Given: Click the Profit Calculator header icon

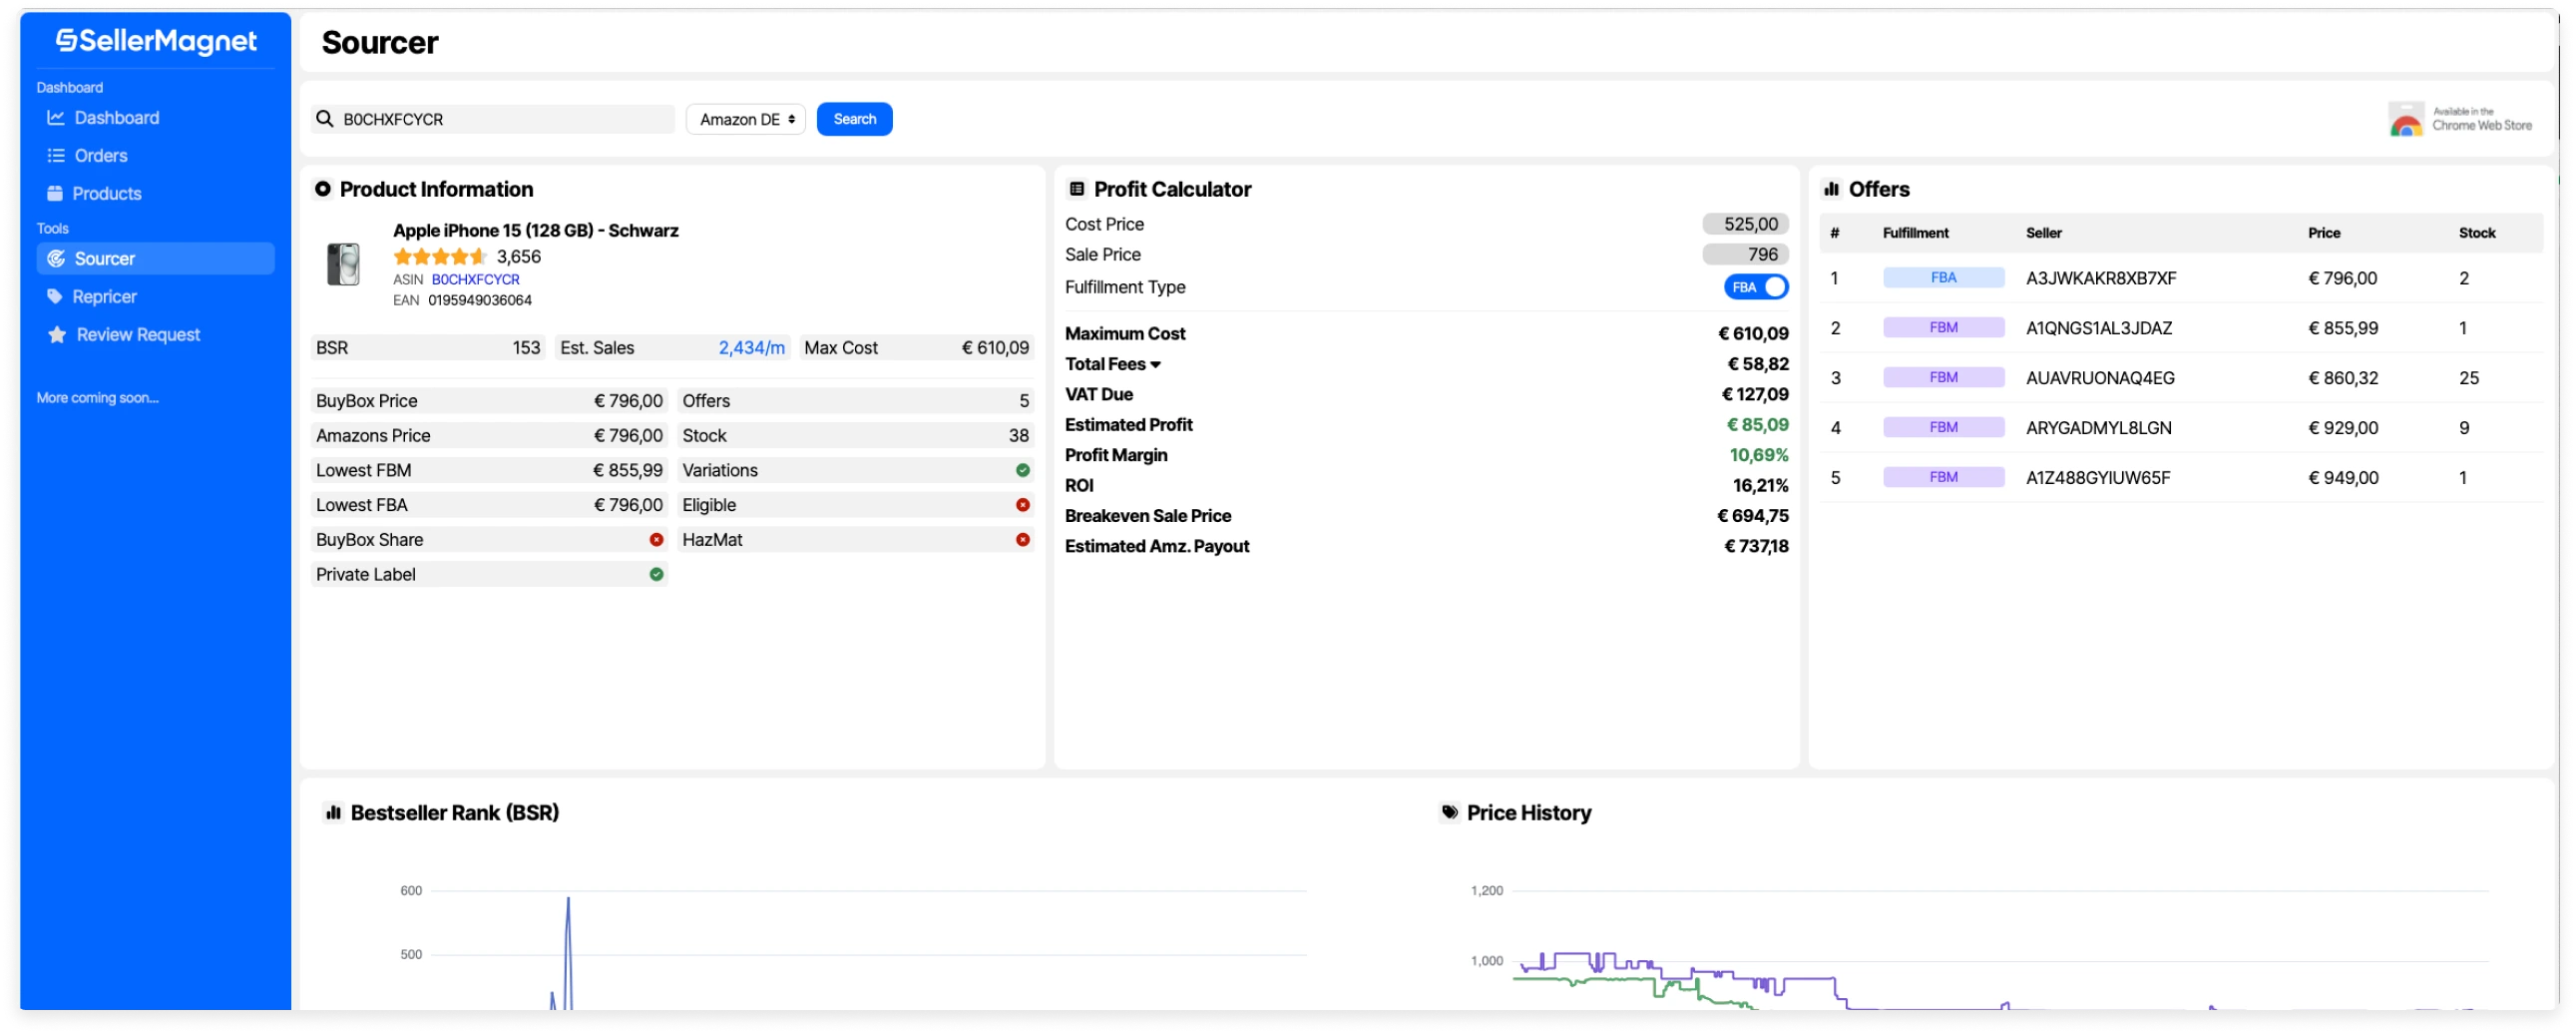Looking at the screenshot, I should (1078, 189).
